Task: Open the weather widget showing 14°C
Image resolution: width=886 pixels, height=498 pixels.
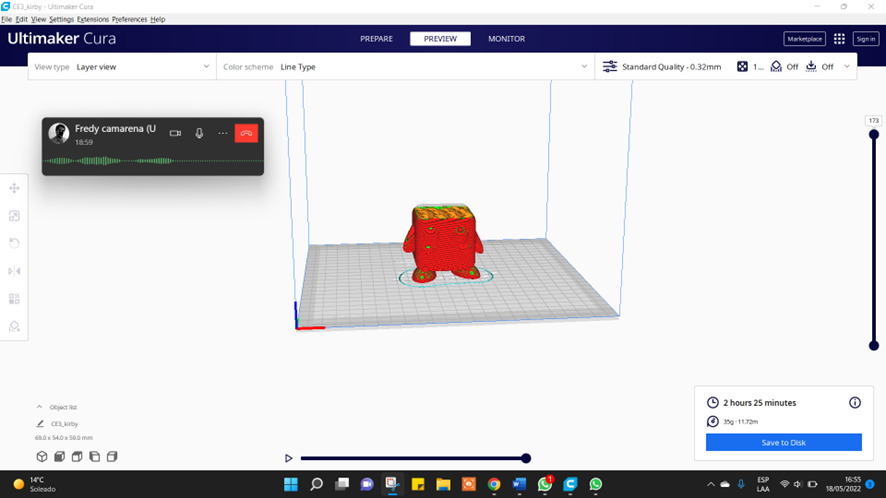Action: (x=35, y=484)
